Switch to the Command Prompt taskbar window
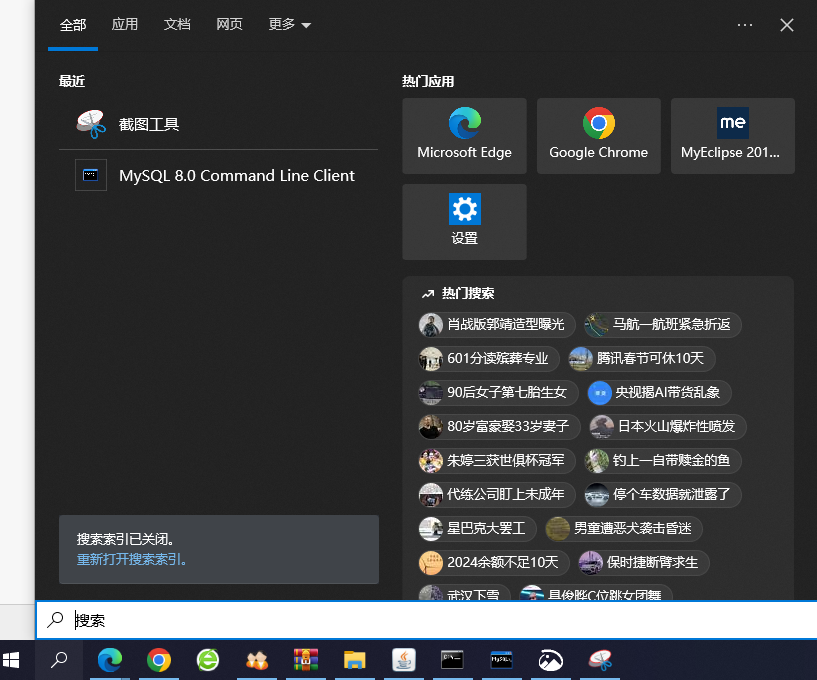This screenshot has width=817, height=680. (x=452, y=660)
